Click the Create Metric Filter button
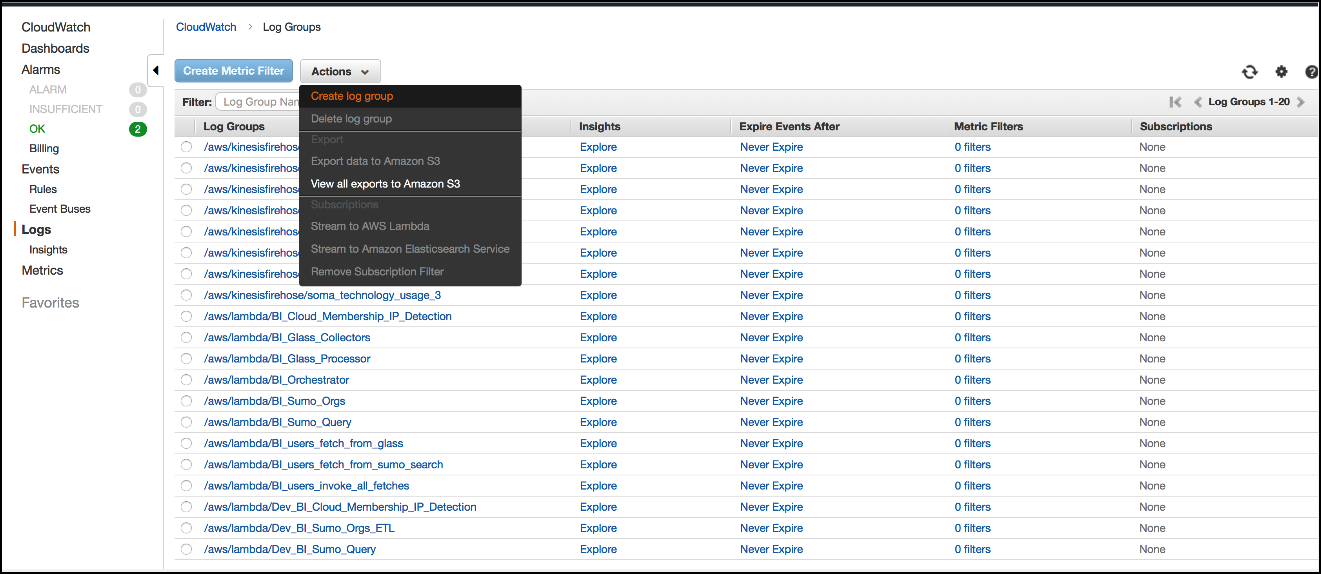 [x=234, y=71]
